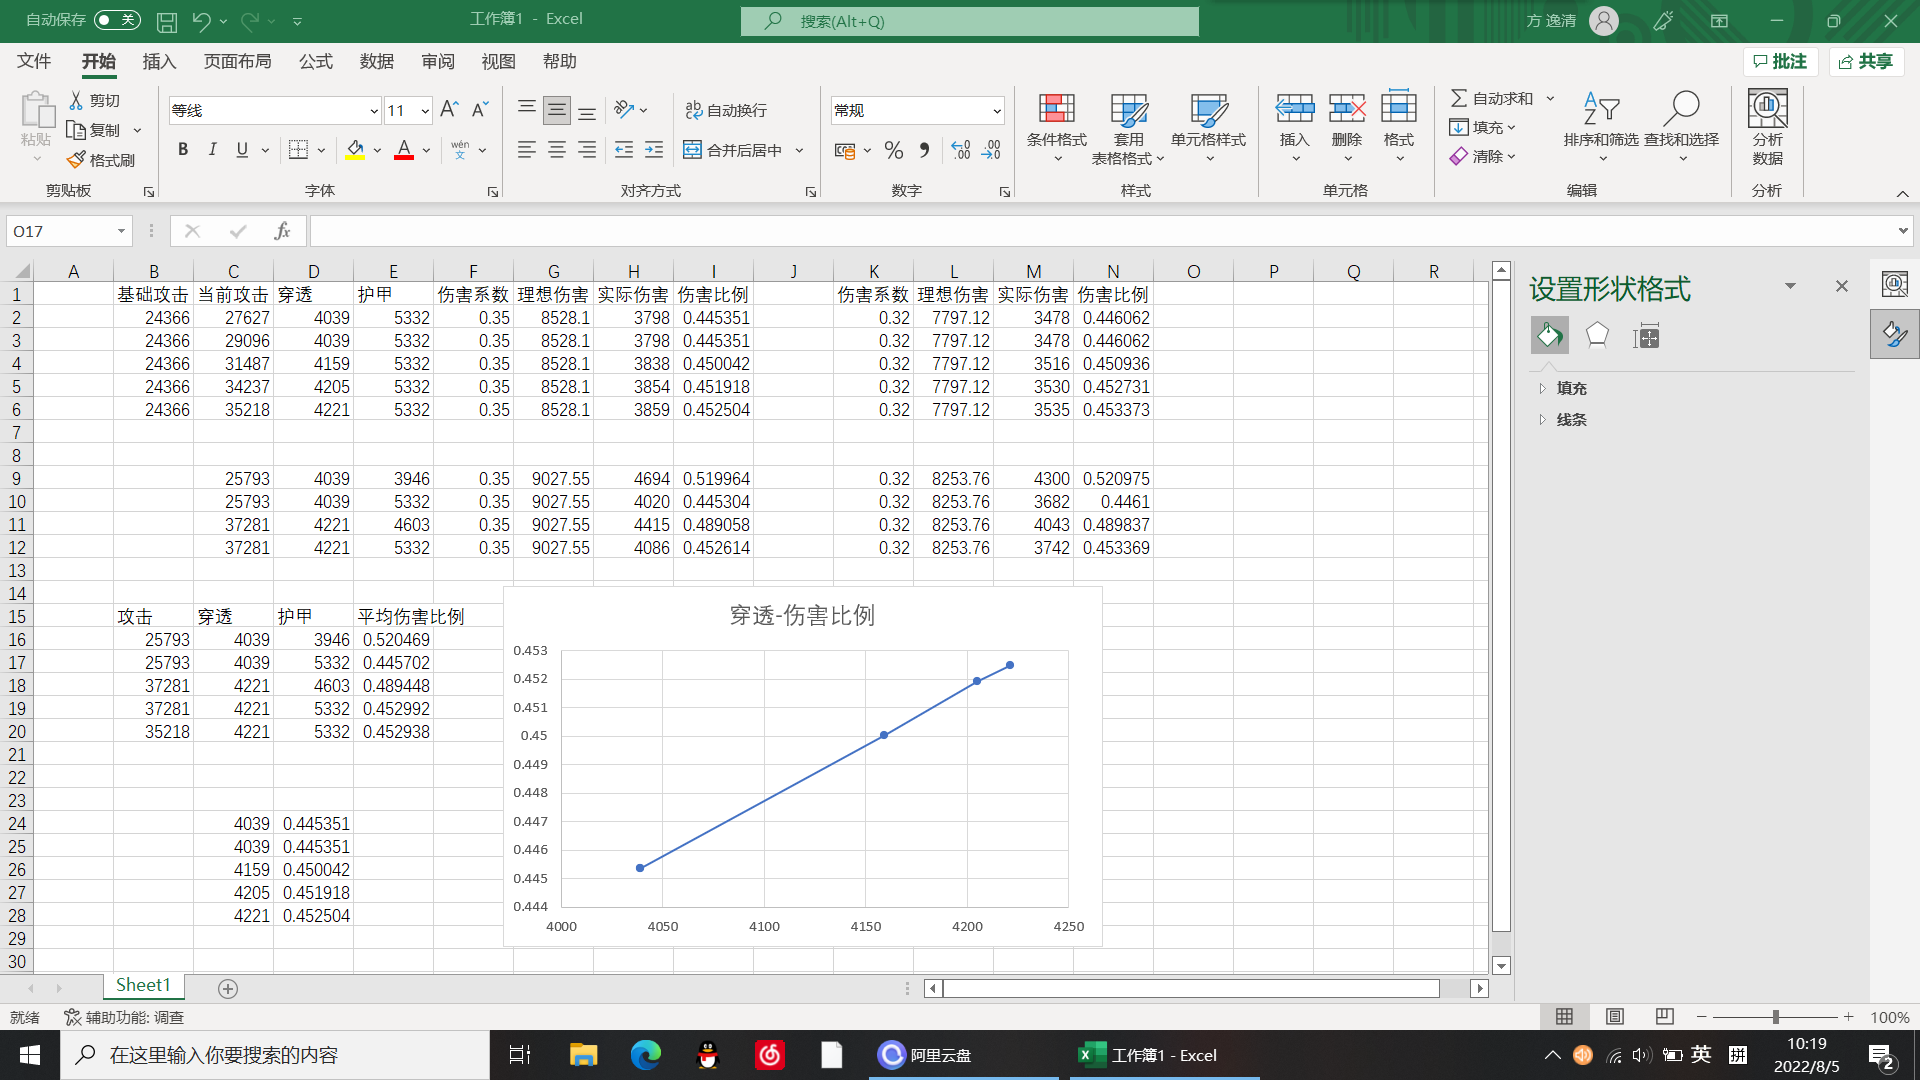
Task: Add a new sheet with plus button
Action: 228,988
